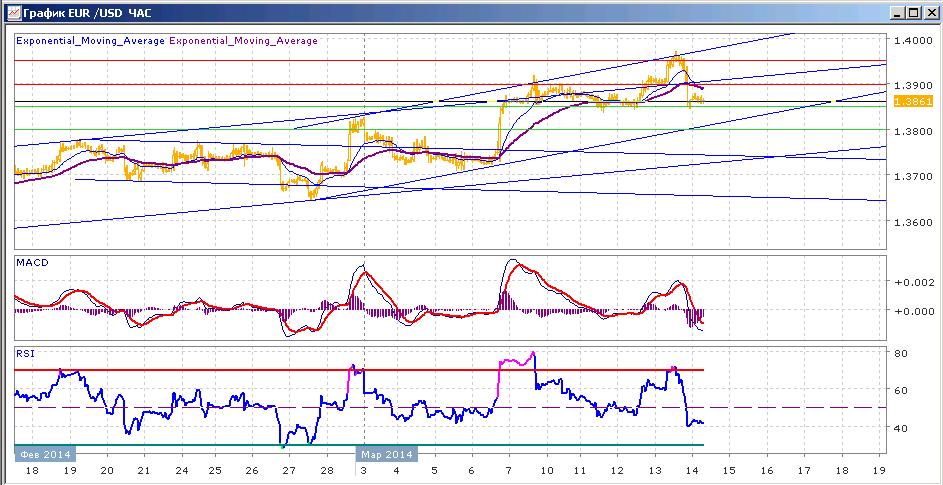Screen dimensions: 943x485
Task: Click the RSI 80 scale label
Action: click(902, 353)
